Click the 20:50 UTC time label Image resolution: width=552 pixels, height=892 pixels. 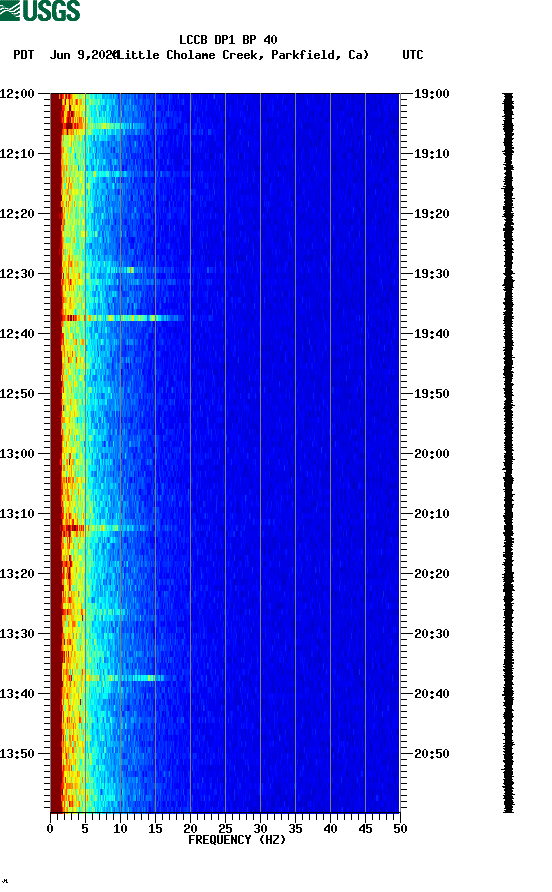pos(431,754)
